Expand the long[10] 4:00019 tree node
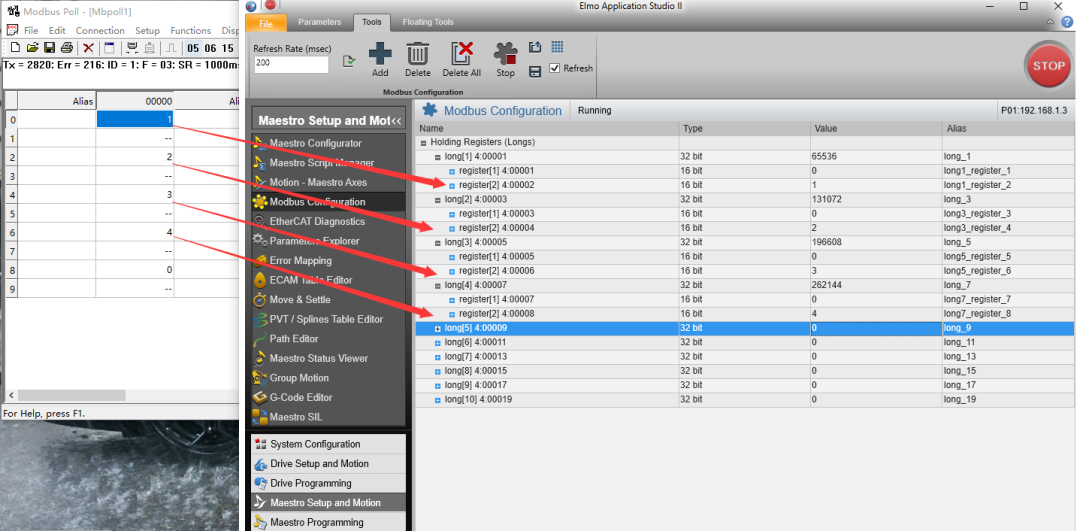This screenshot has height=531, width=1080. (x=437, y=400)
